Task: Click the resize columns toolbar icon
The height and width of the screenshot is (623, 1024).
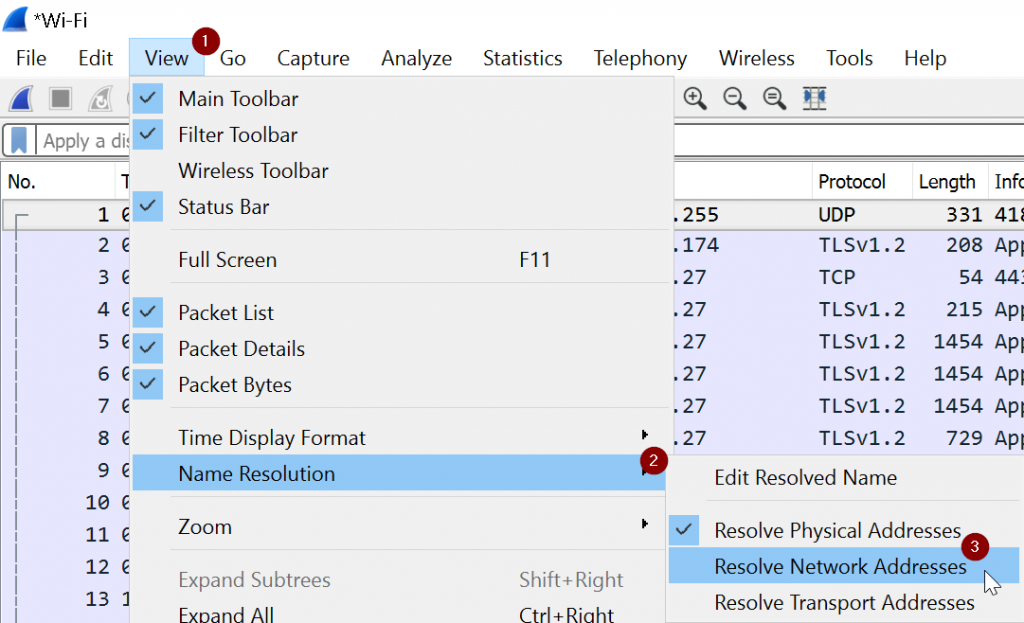Action: coord(814,99)
